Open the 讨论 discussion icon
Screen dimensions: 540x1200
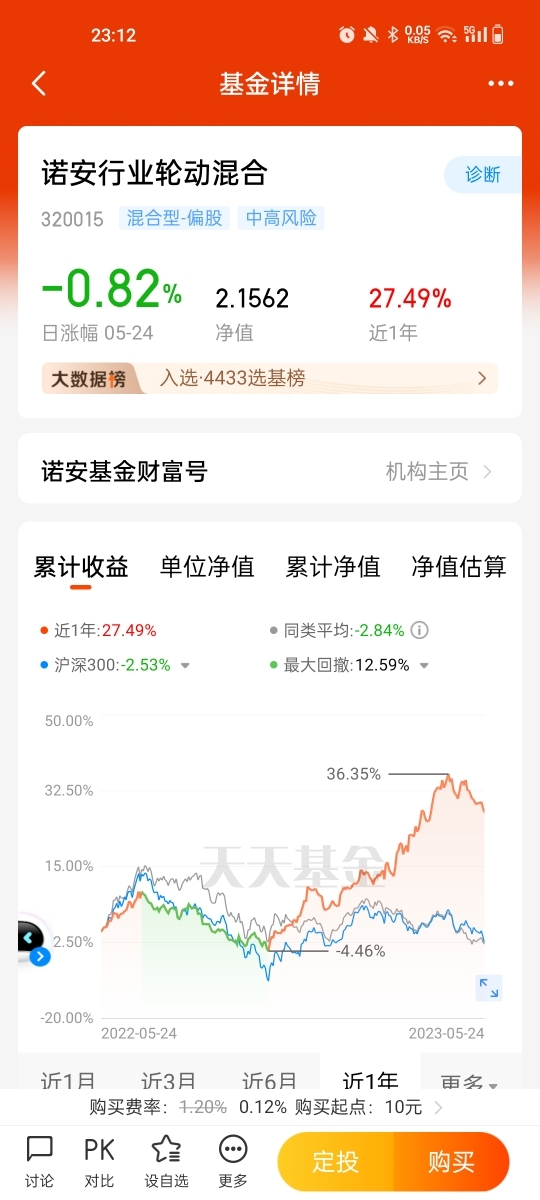click(39, 1161)
